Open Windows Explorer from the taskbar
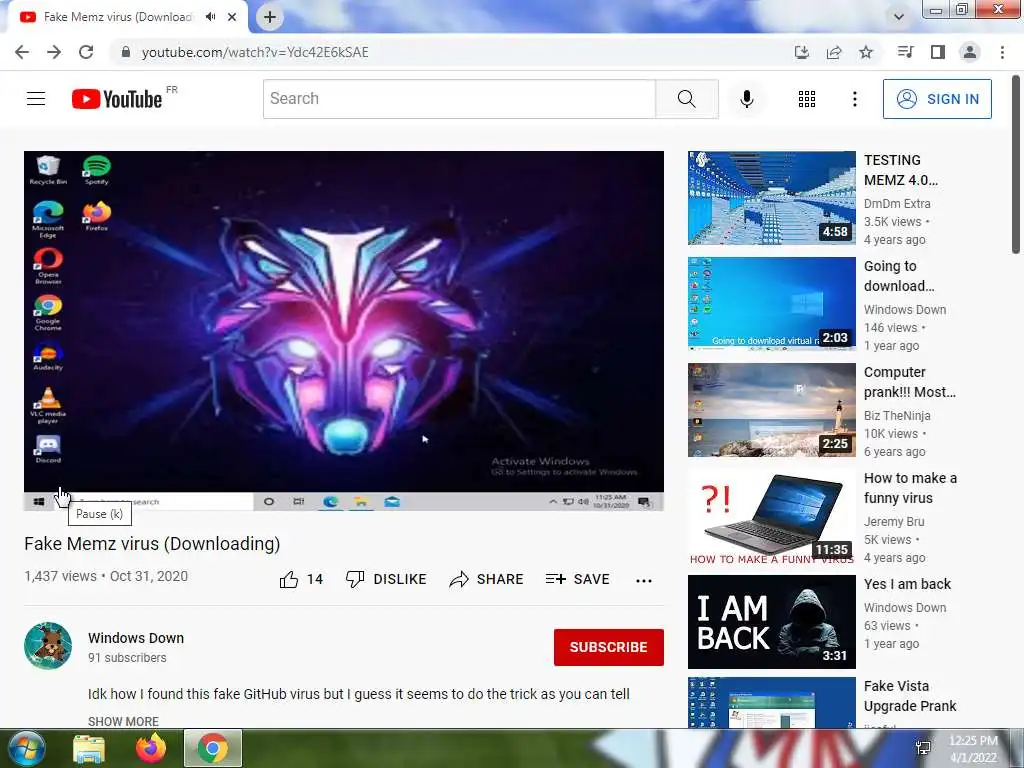The image size is (1024, 768). (x=89, y=748)
